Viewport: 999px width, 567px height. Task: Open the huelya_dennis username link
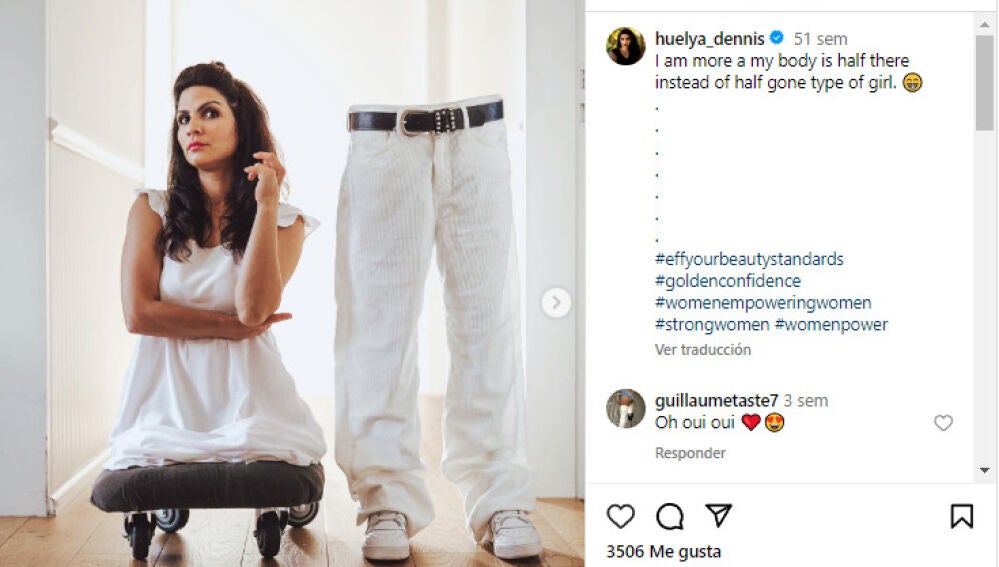(x=709, y=39)
